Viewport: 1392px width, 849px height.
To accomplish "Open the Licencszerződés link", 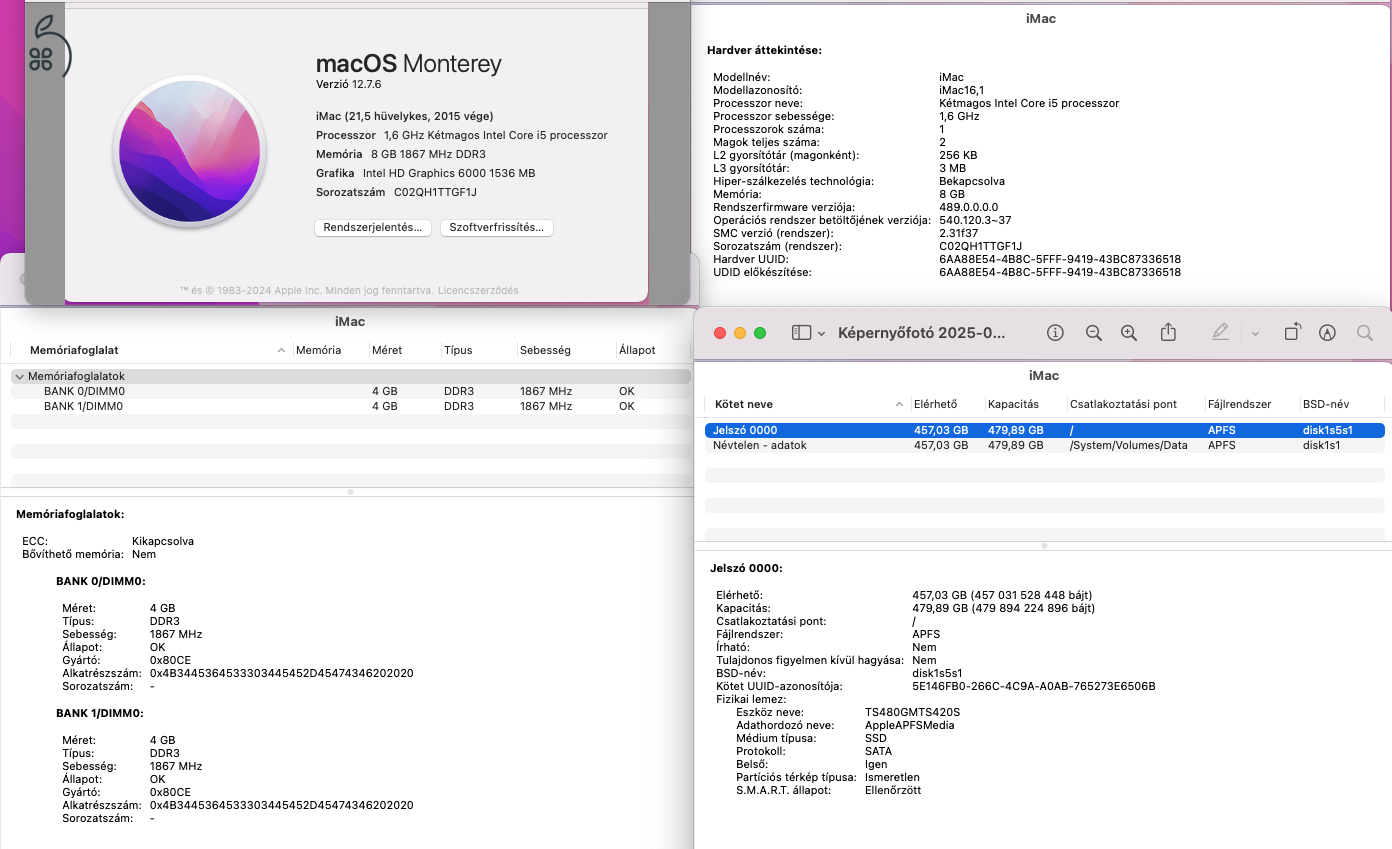I will tap(478, 290).
